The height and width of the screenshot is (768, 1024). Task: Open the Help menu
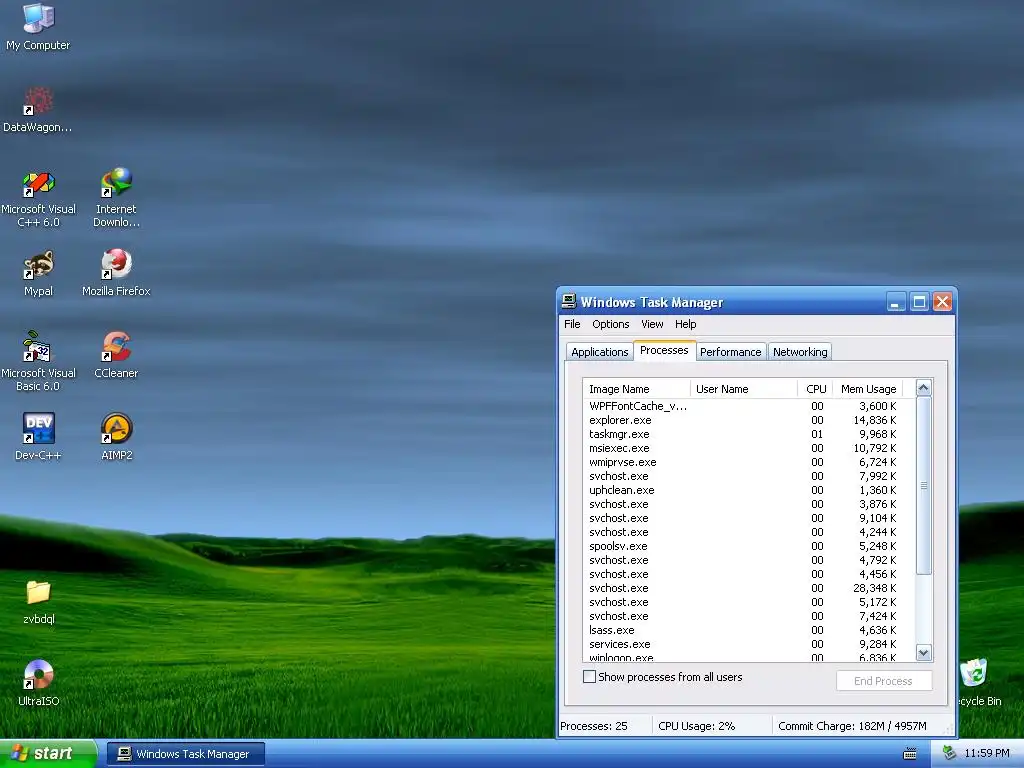tap(686, 324)
